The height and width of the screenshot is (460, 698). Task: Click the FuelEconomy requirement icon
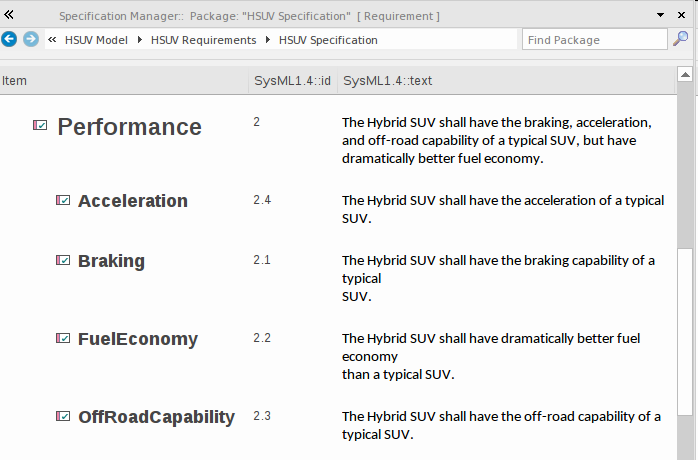click(x=63, y=339)
